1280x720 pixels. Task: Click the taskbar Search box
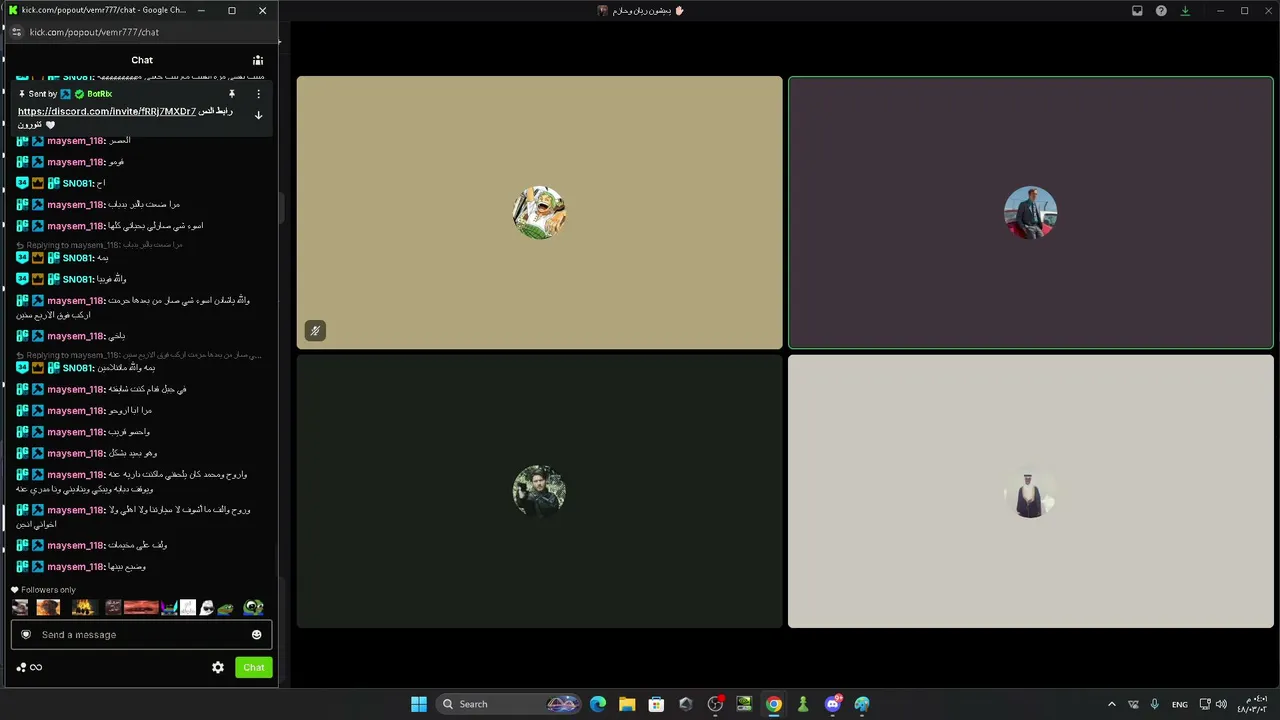click(x=510, y=704)
